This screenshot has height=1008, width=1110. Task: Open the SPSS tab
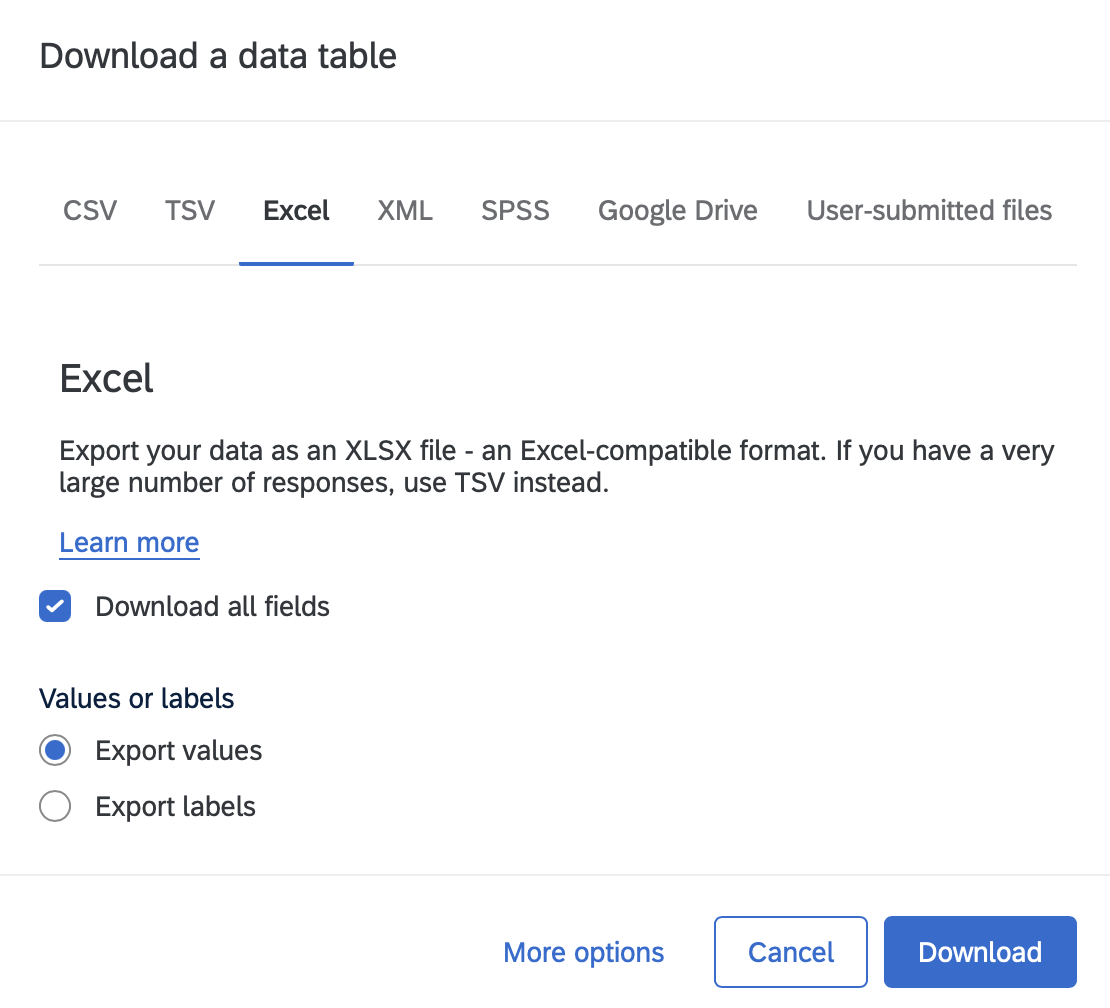(515, 211)
